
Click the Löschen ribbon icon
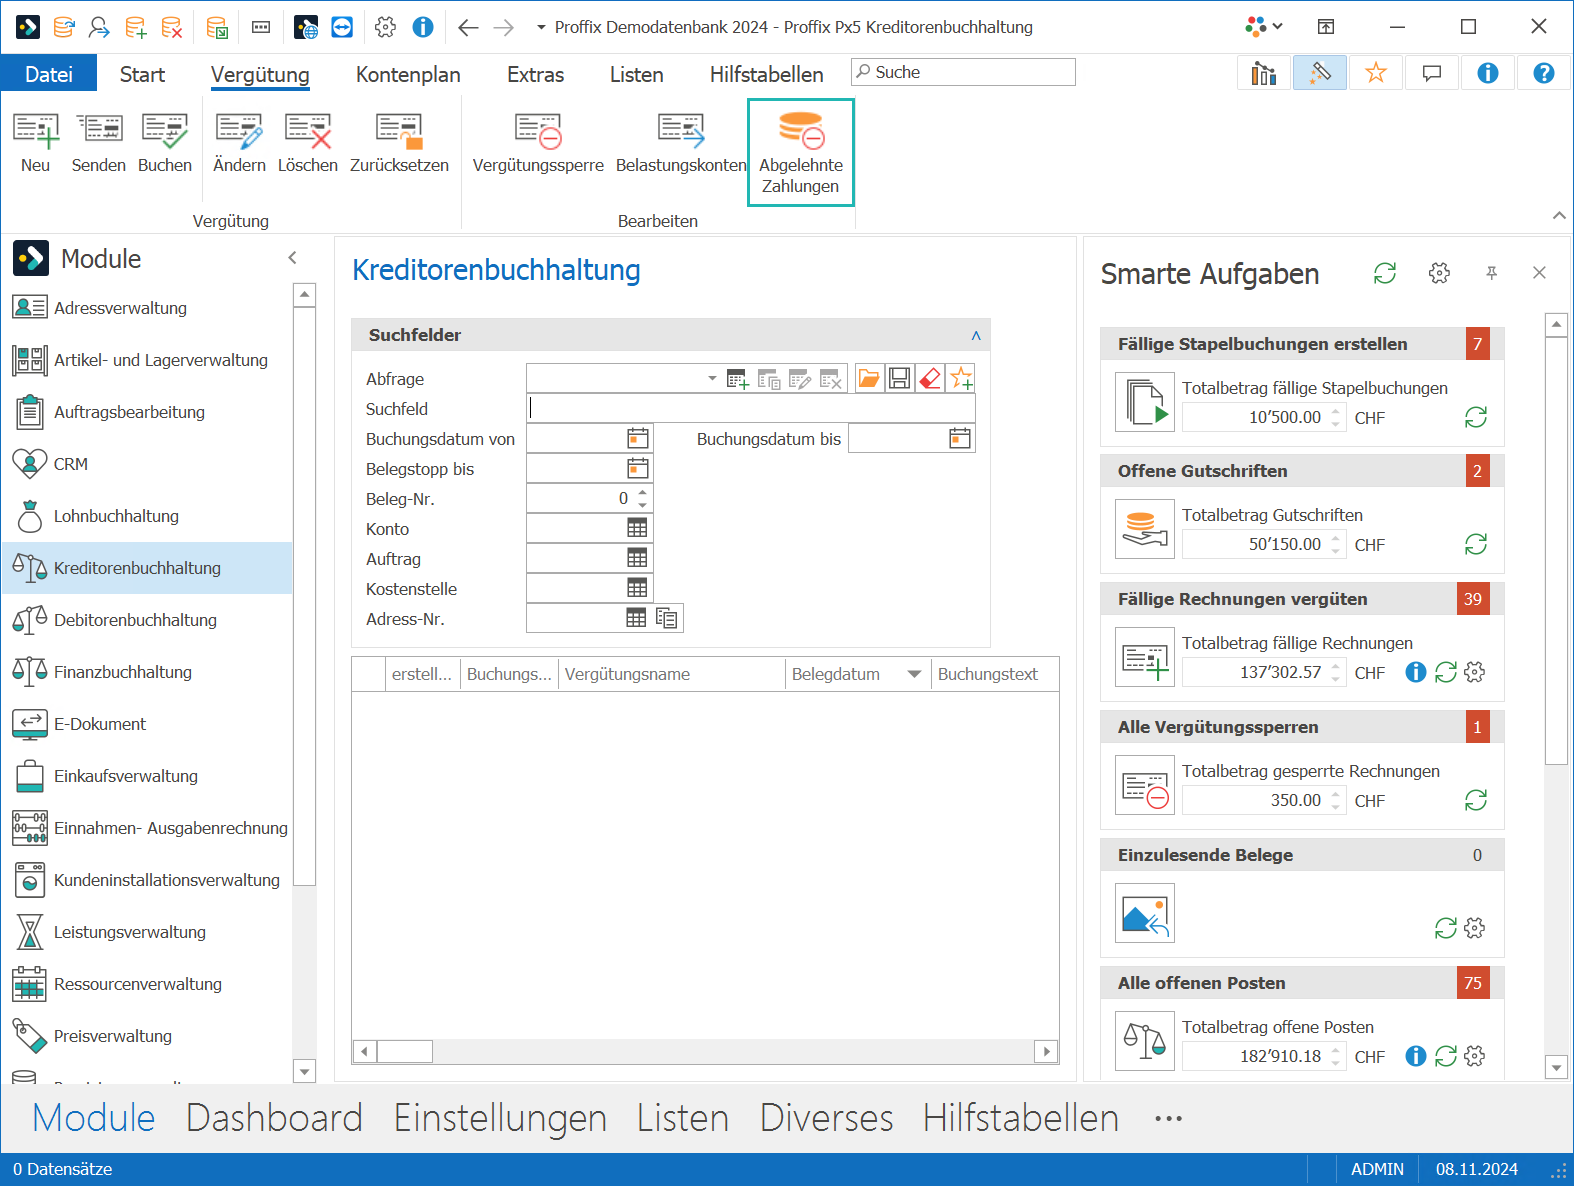[308, 131]
